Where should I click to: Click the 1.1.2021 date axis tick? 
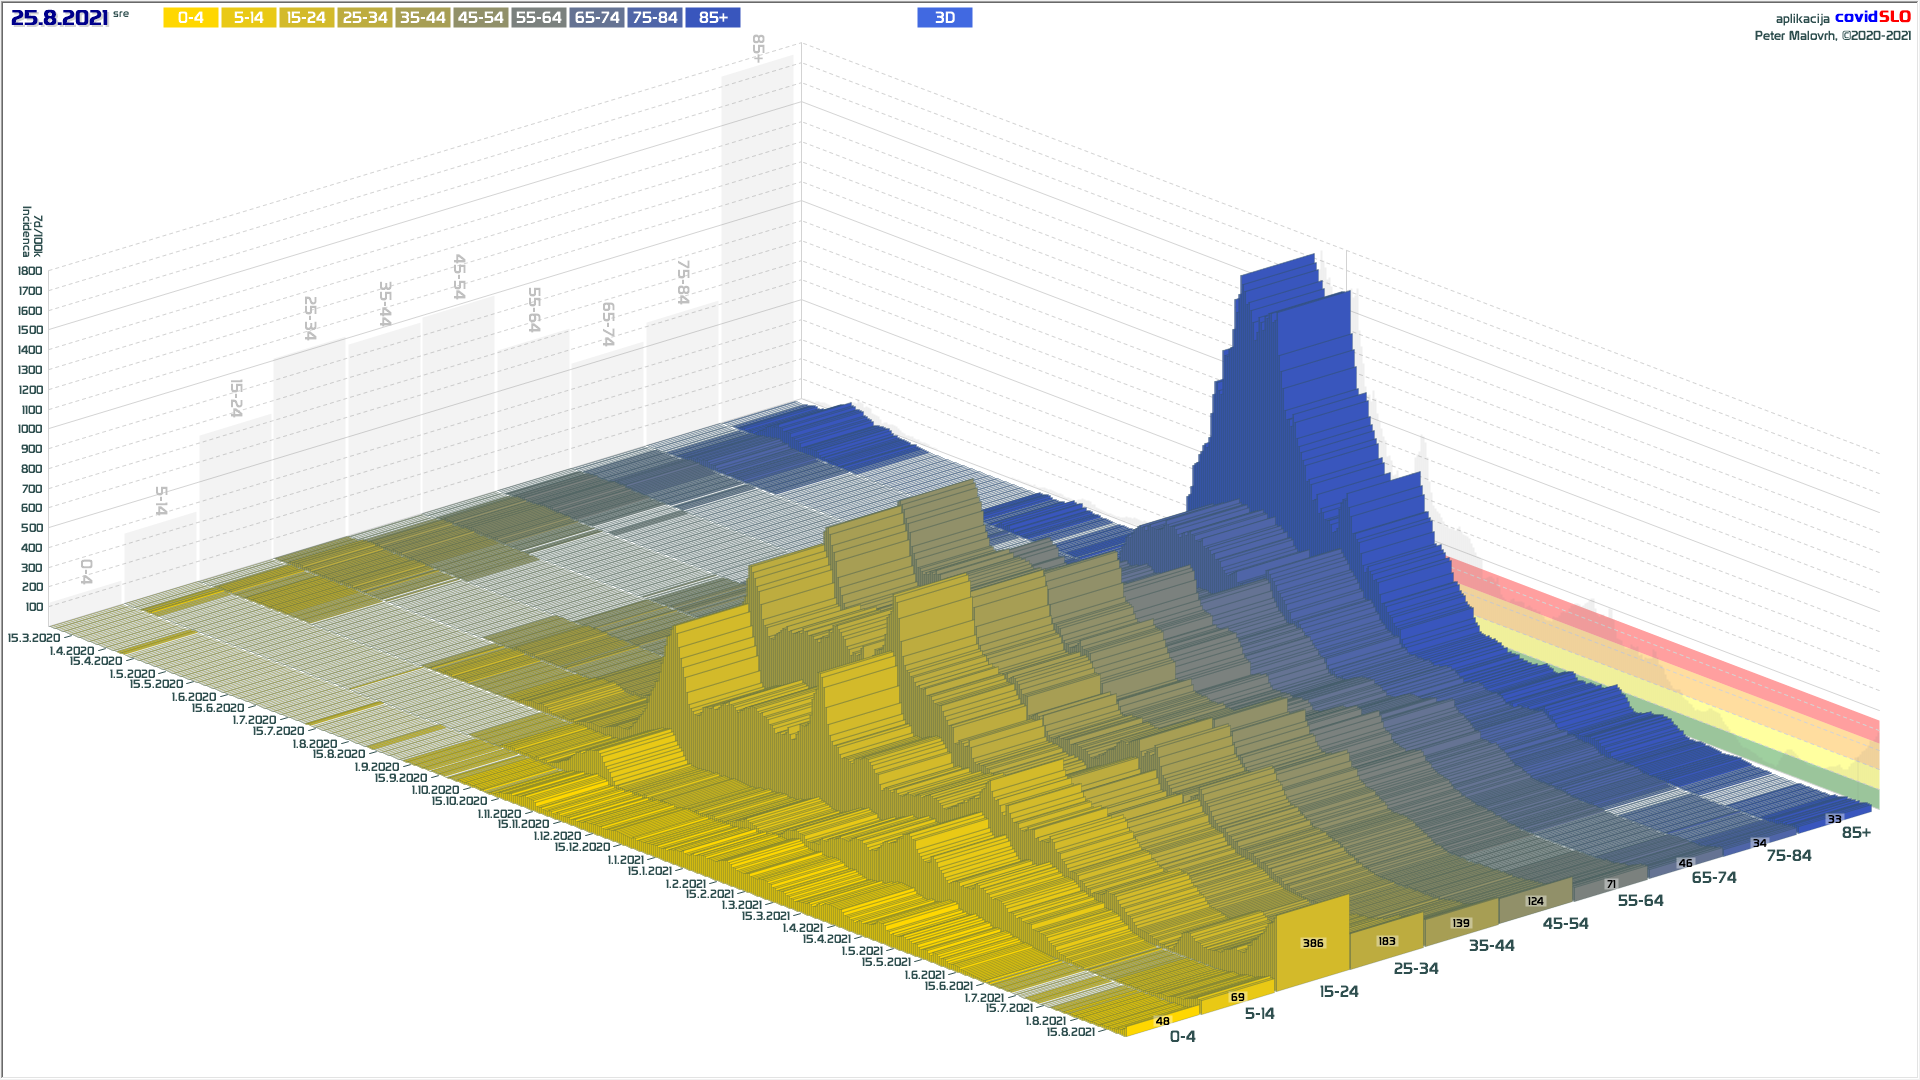click(625, 860)
